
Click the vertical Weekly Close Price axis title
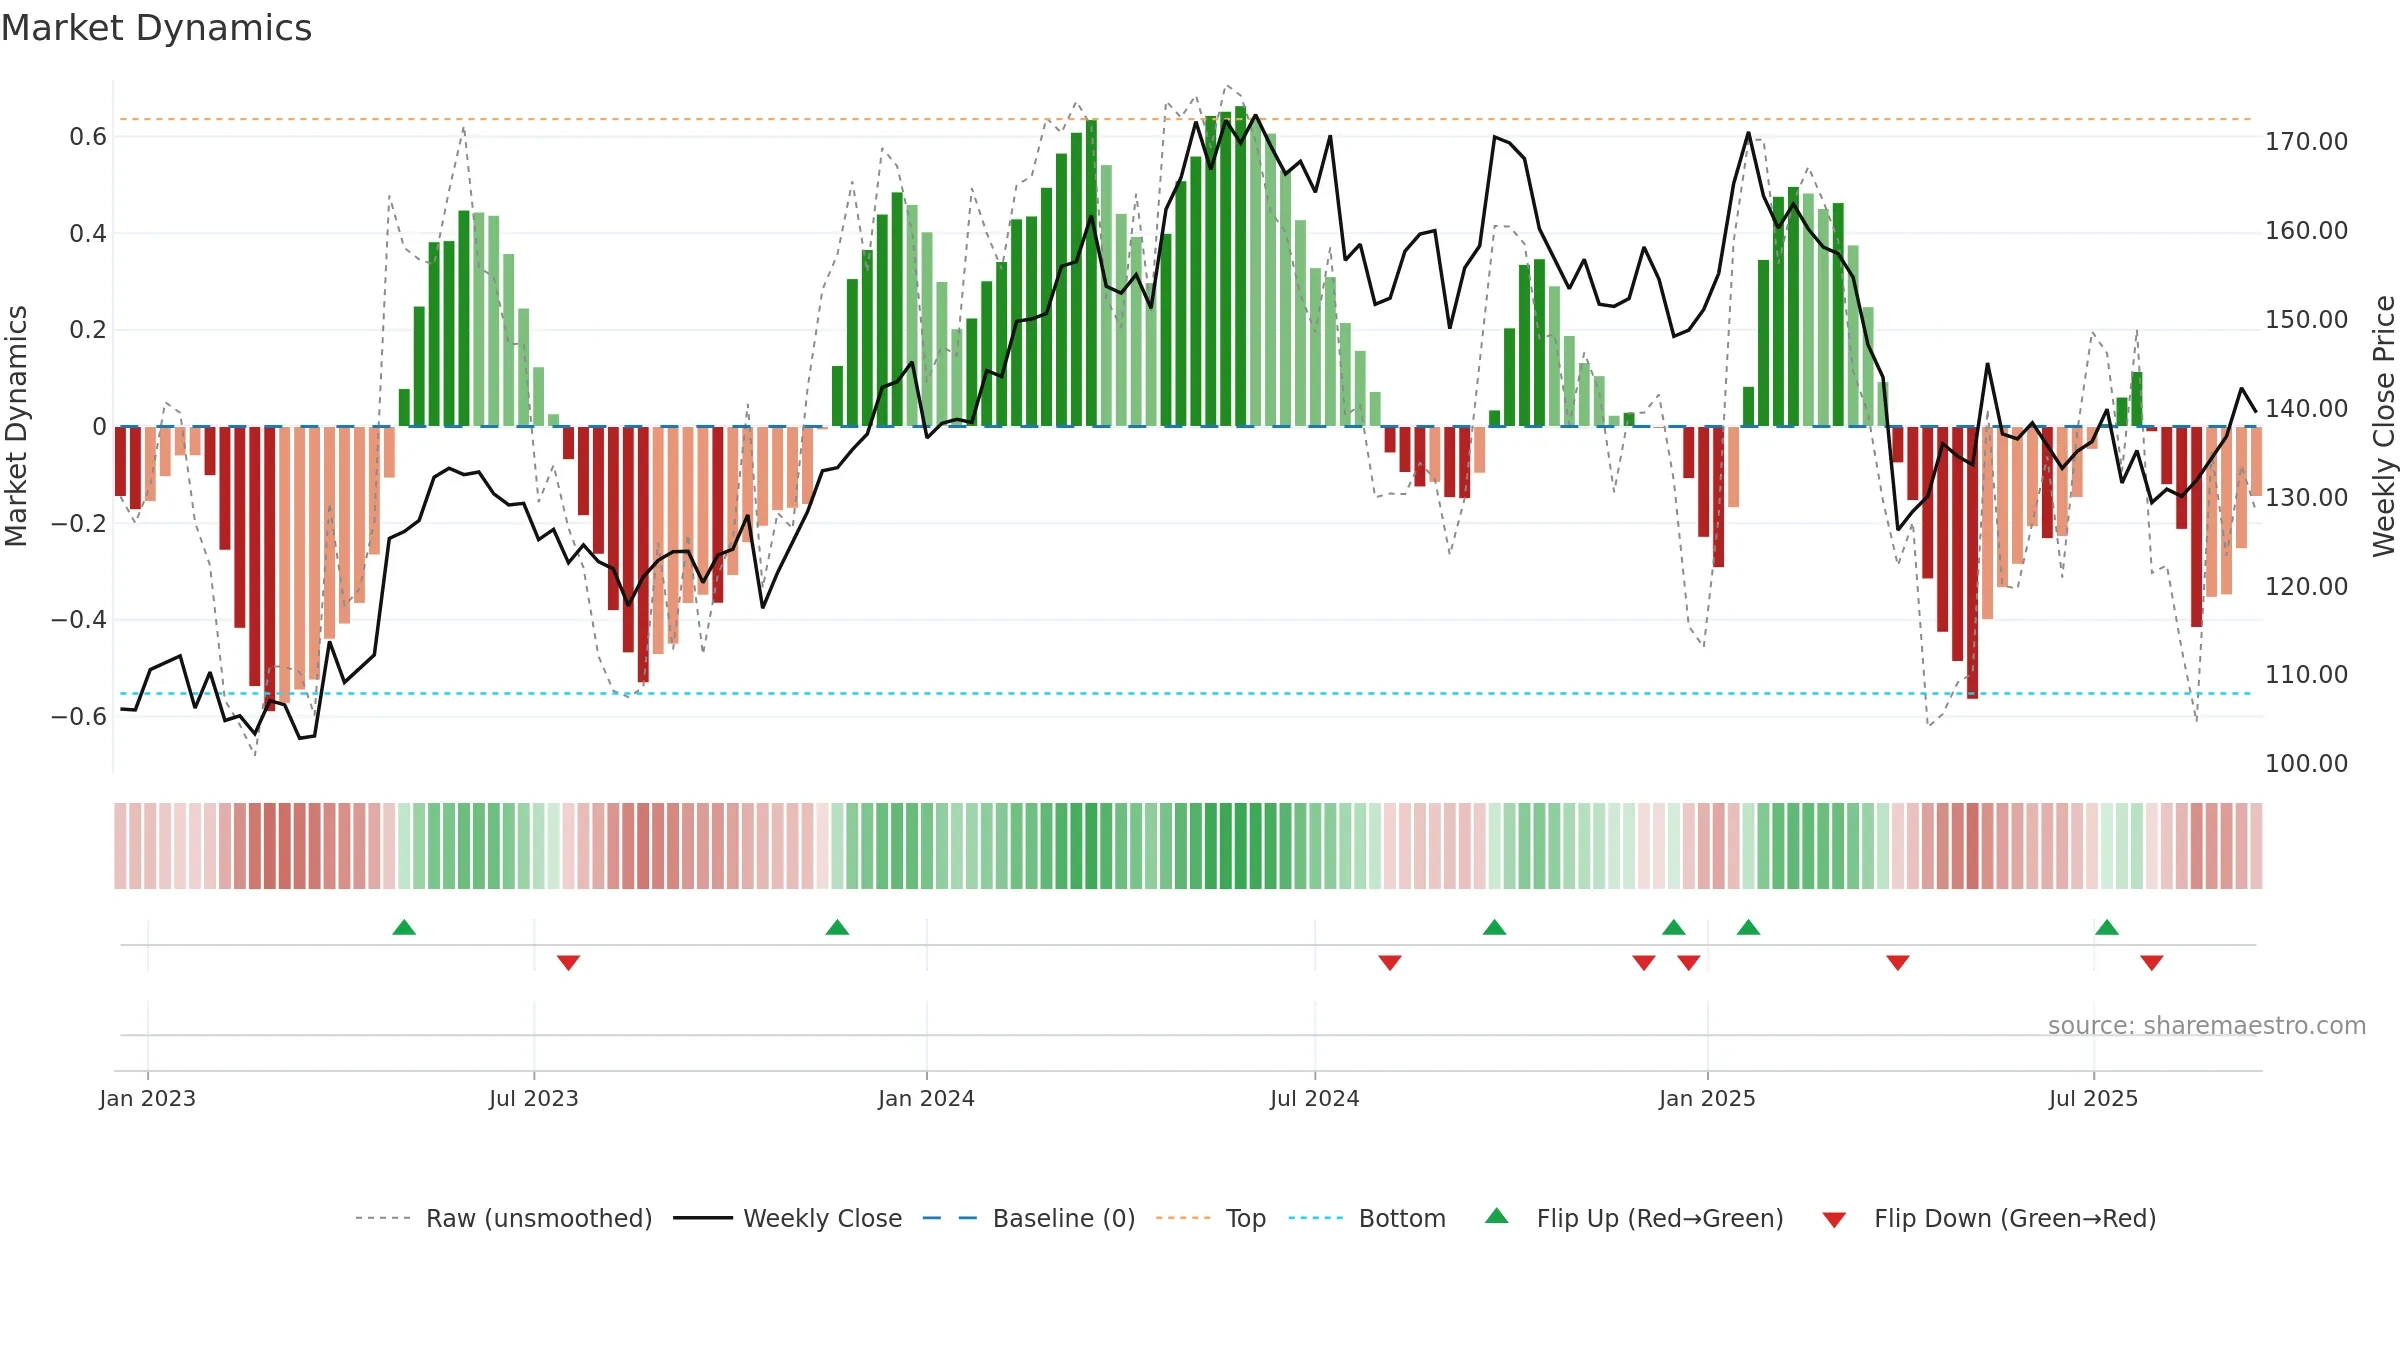pyautogui.click(x=2383, y=426)
